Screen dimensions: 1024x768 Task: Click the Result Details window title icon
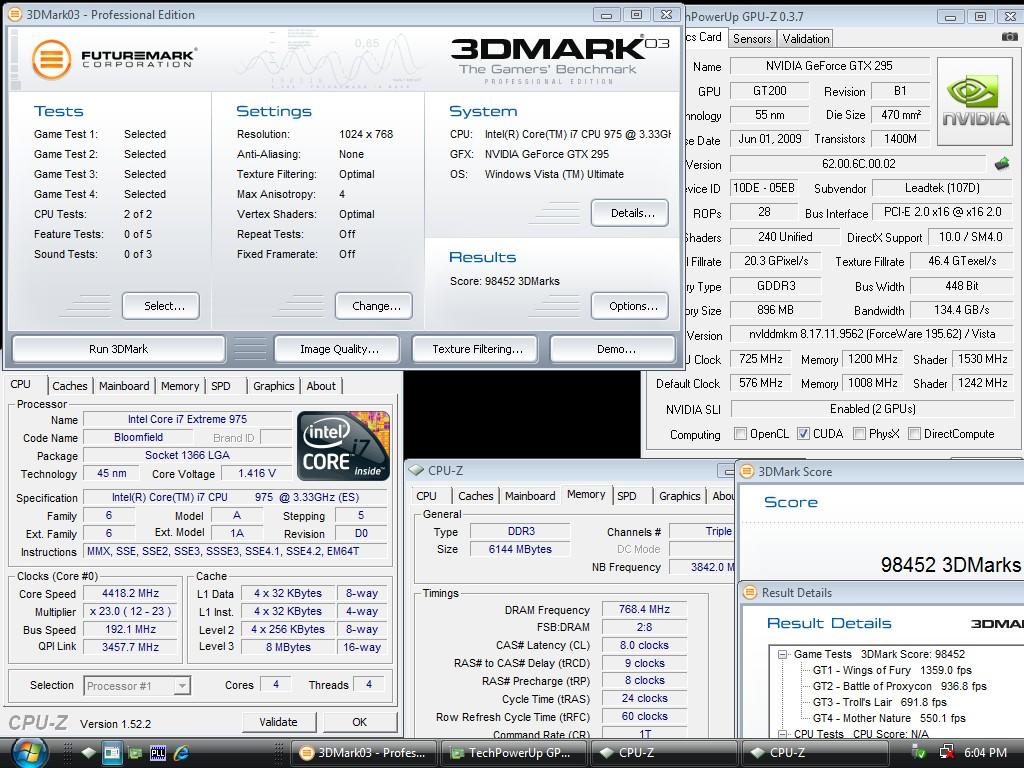[x=750, y=592]
